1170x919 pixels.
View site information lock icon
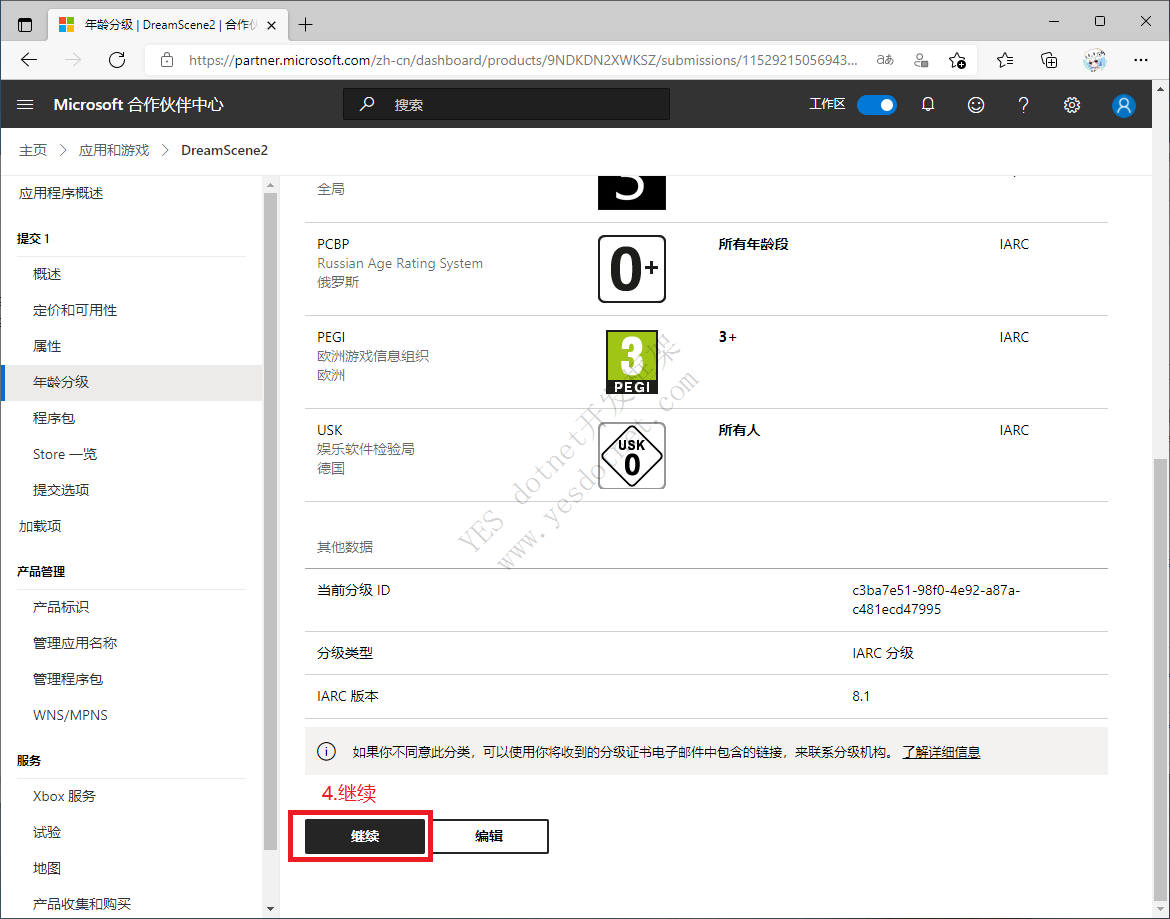pos(167,60)
